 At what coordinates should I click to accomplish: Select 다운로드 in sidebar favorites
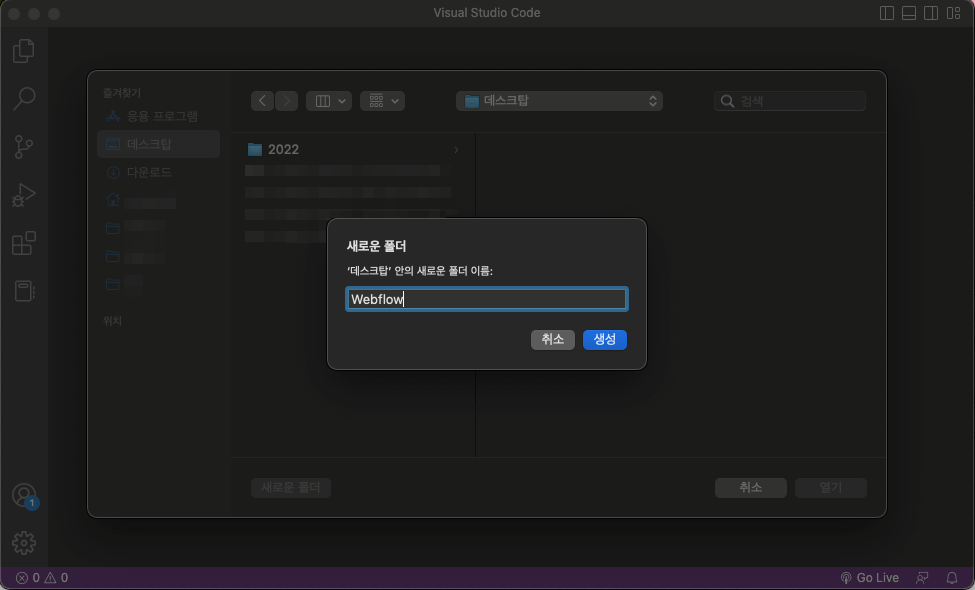[x=159, y=172]
